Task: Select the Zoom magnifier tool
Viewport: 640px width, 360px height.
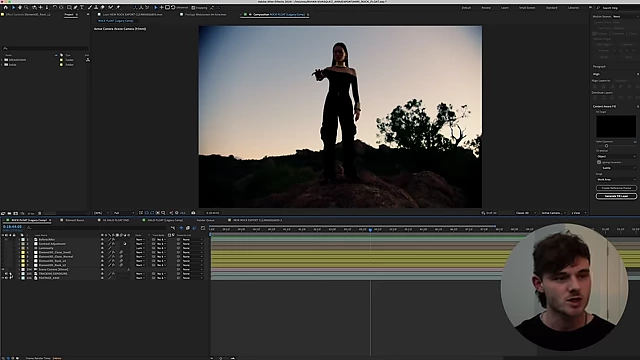Action: pyautogui.click(x=26, y=7)
